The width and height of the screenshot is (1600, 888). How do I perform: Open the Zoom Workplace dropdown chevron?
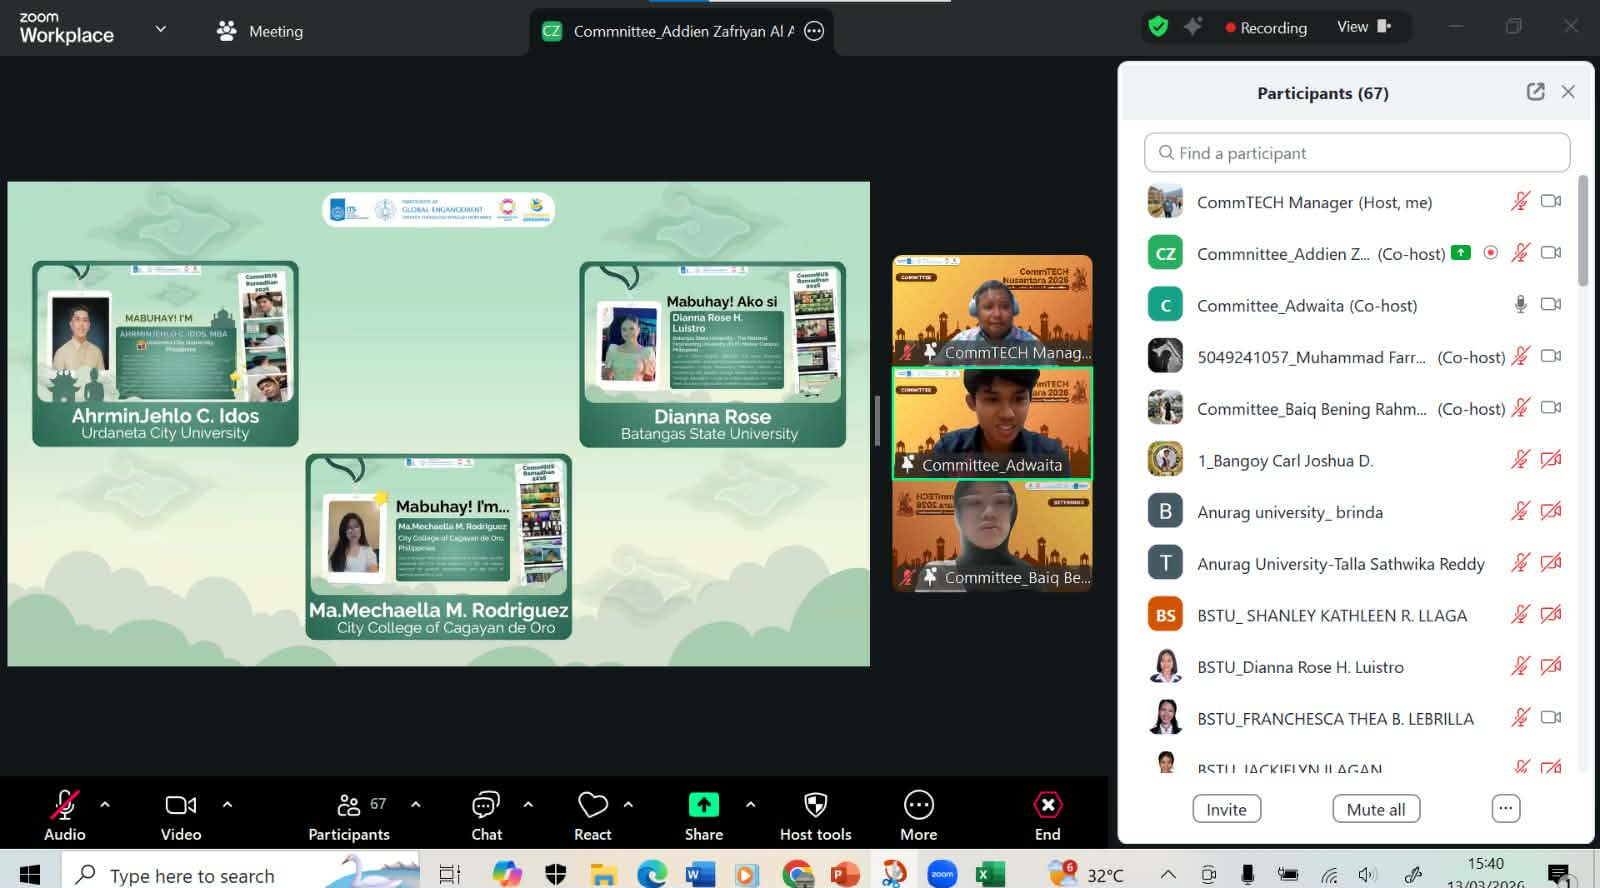[160, 29]
